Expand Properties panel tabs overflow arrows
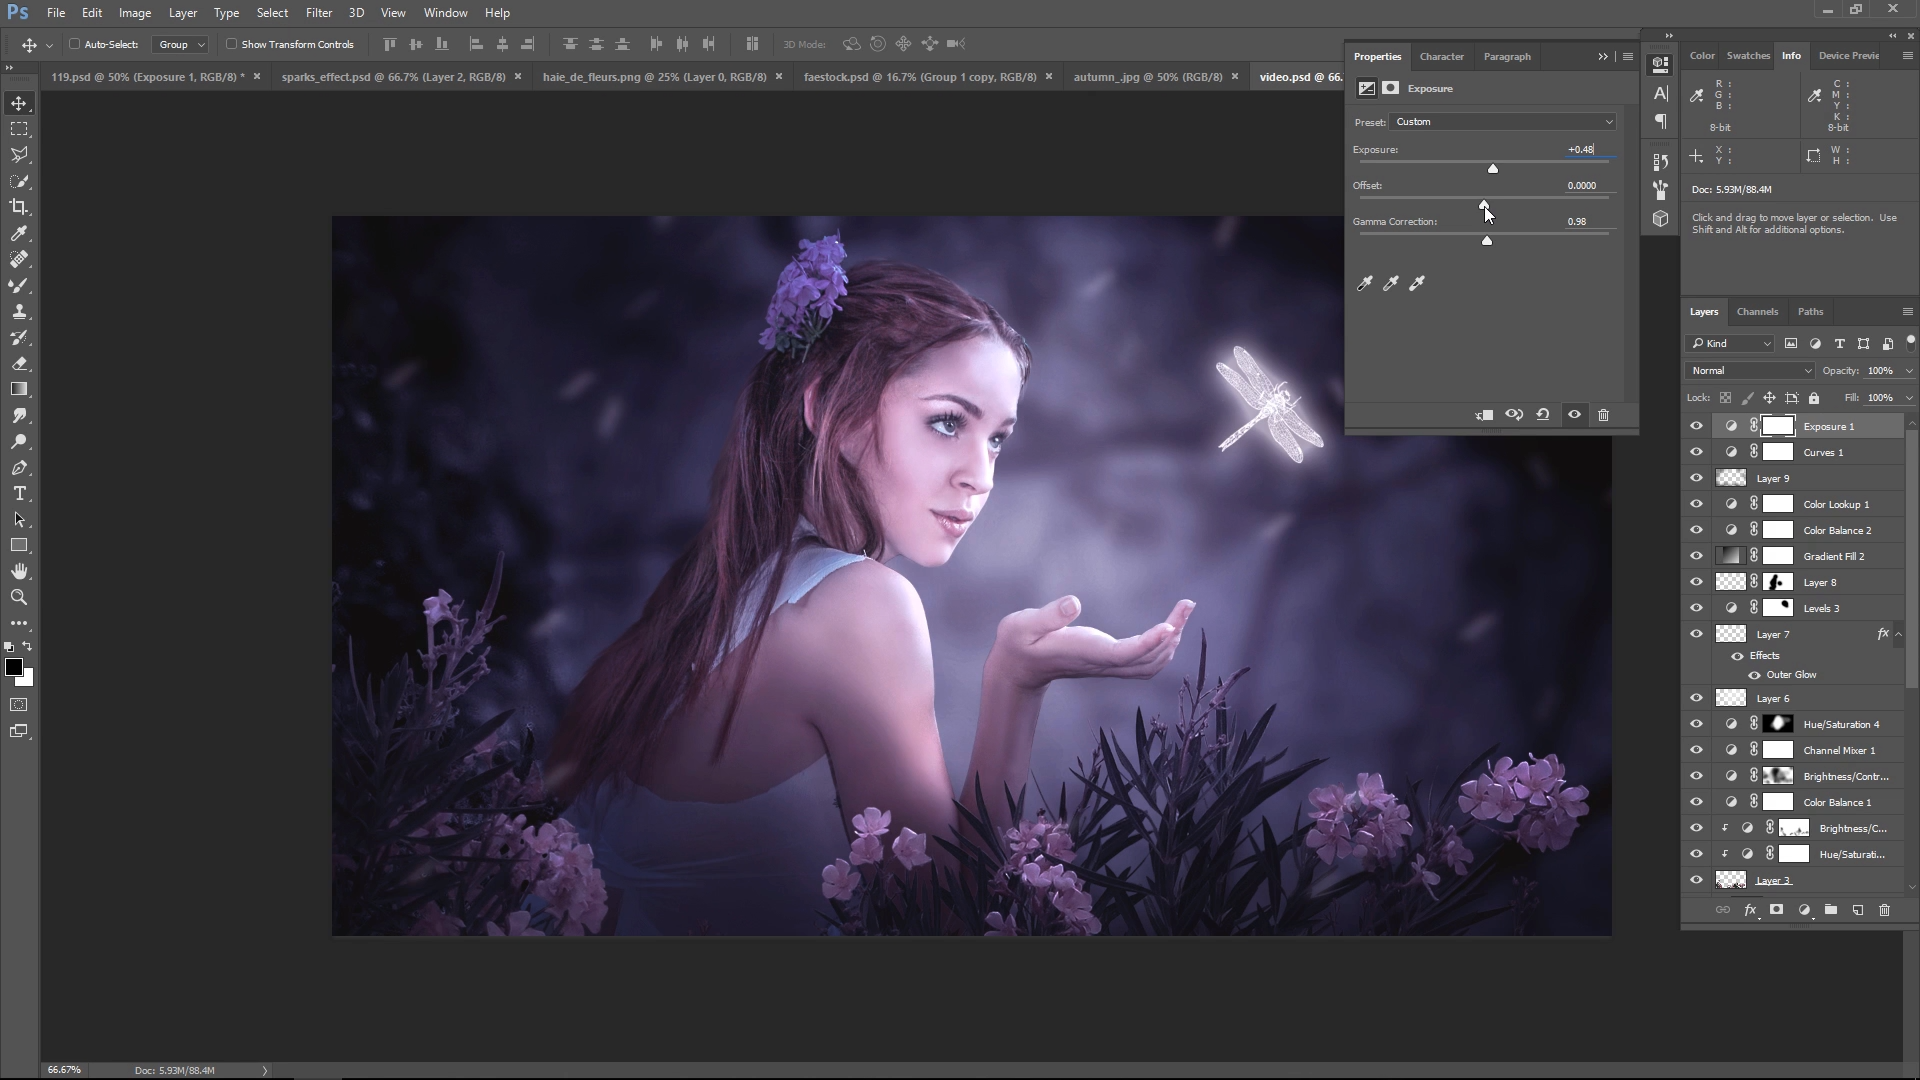Image resolution: width=1920 pixels, height=1080 pixels. click(x=1603, y=57)
